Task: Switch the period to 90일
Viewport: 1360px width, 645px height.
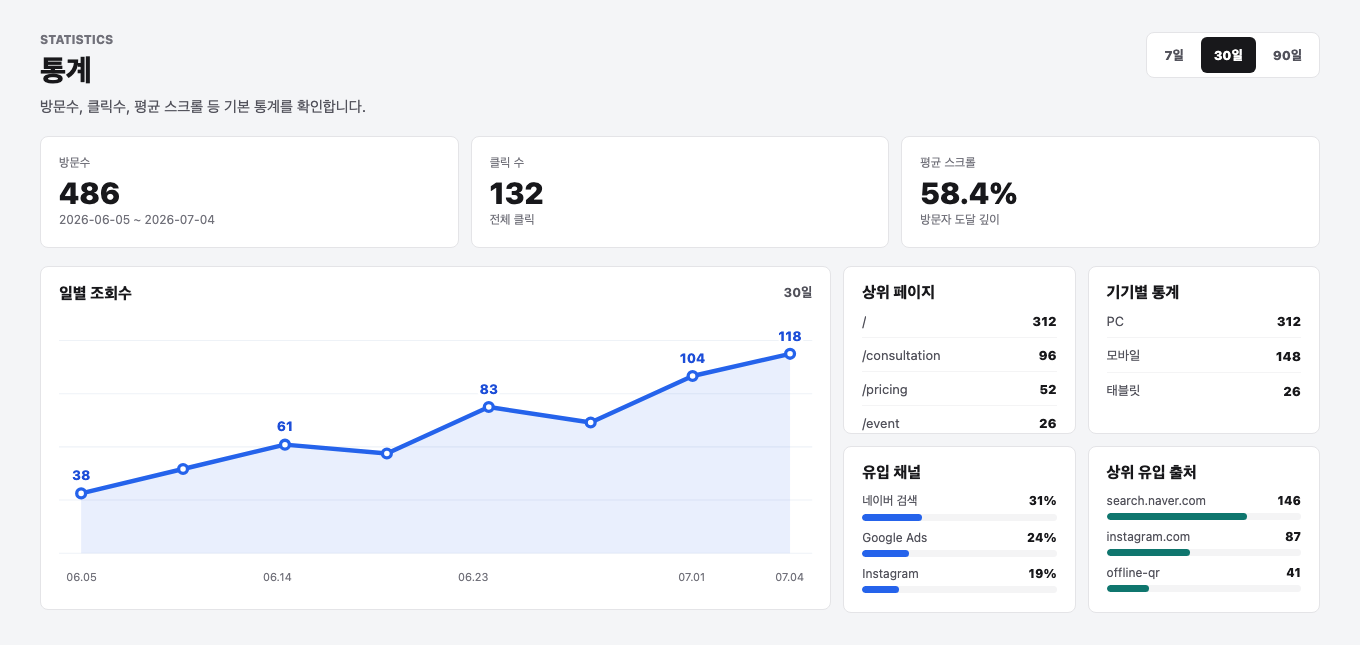Action: click(x=1287, y=55)
